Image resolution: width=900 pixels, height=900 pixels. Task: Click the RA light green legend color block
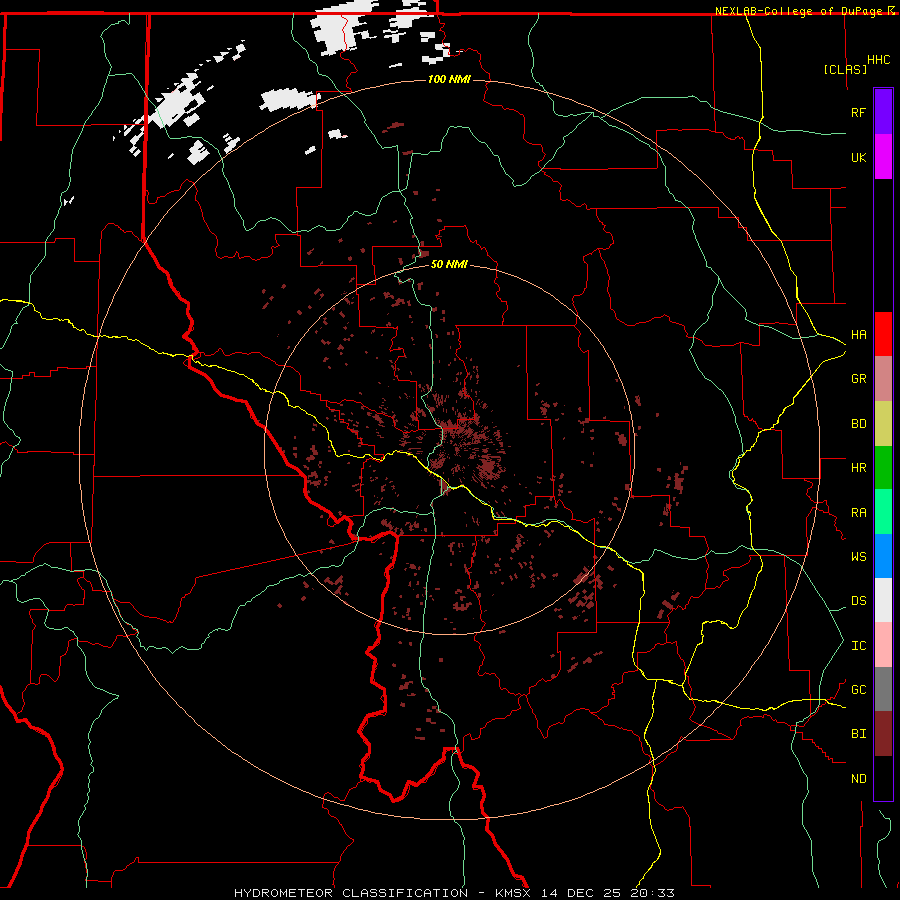pos(883,512)
